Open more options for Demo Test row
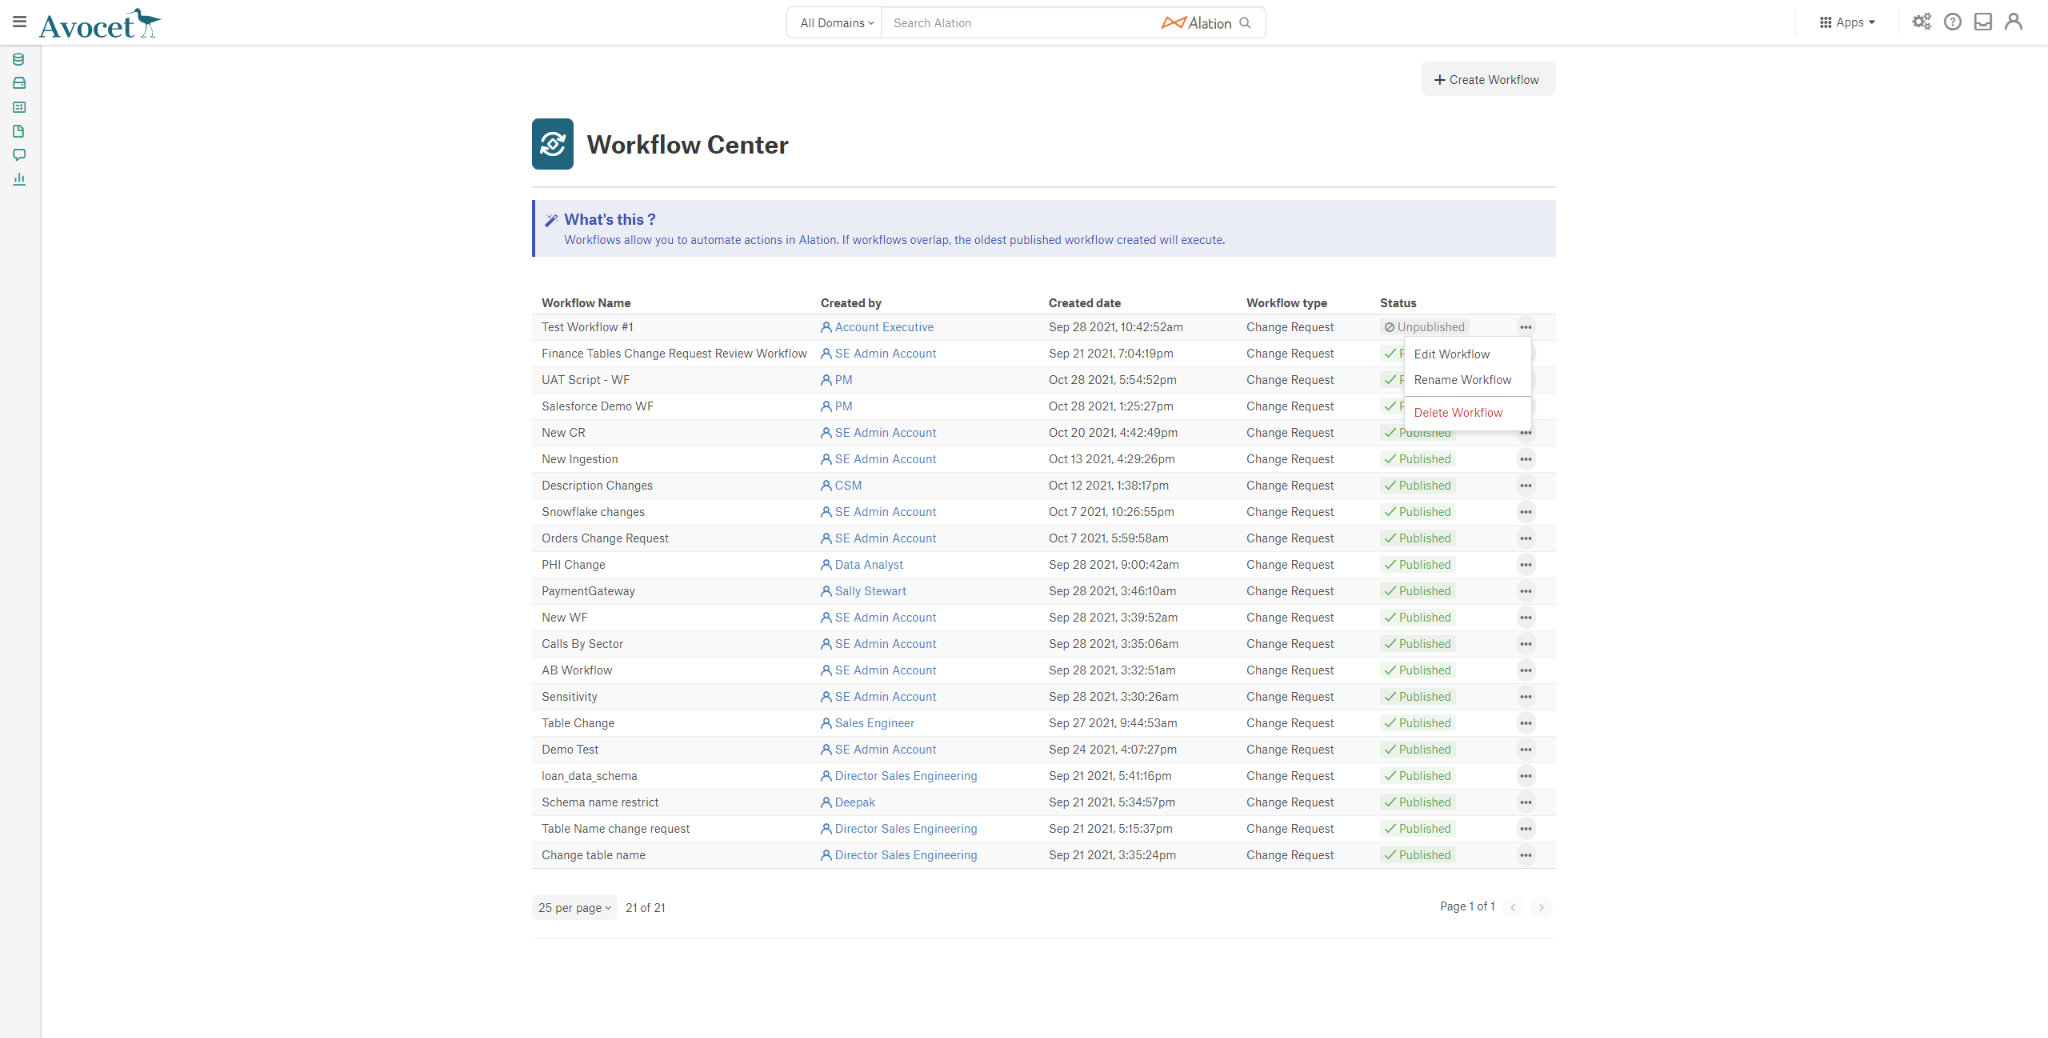Image resolution: width=2048 pixels, height=1038 pixels. tap(1526, 749)
